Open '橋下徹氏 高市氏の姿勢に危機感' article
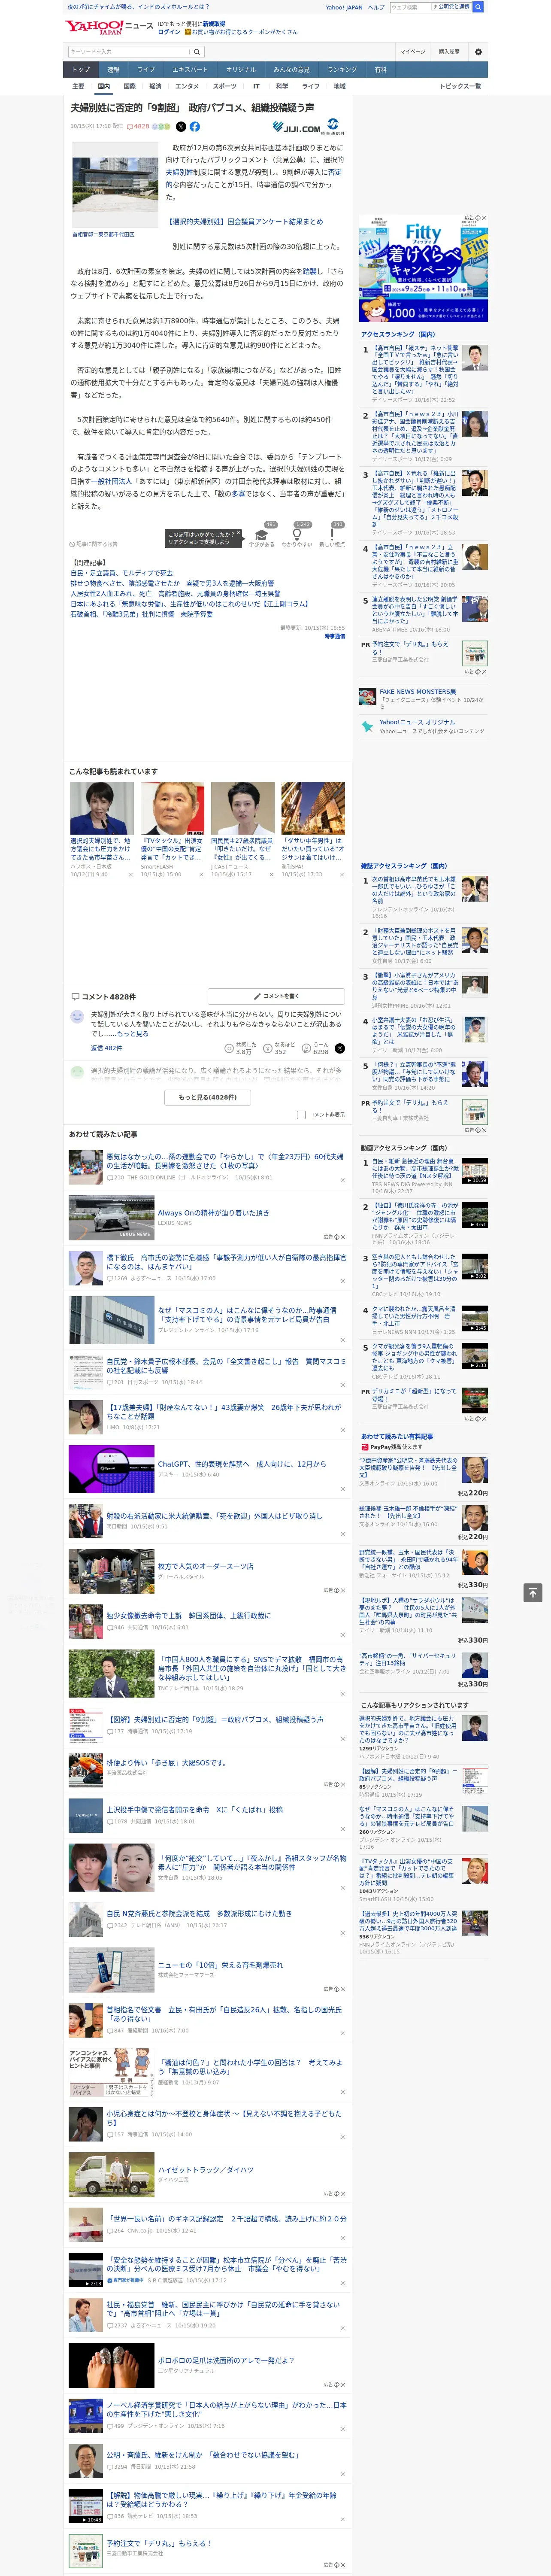This screenshot has width=551, height=2576. [x=226, y=1262]
